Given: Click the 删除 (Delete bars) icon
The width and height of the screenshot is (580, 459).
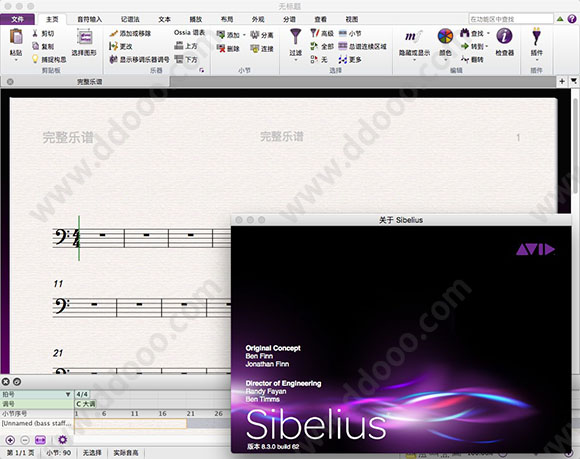Looking at the screenshot, I should pyautogui.click(x=221, y=48).
